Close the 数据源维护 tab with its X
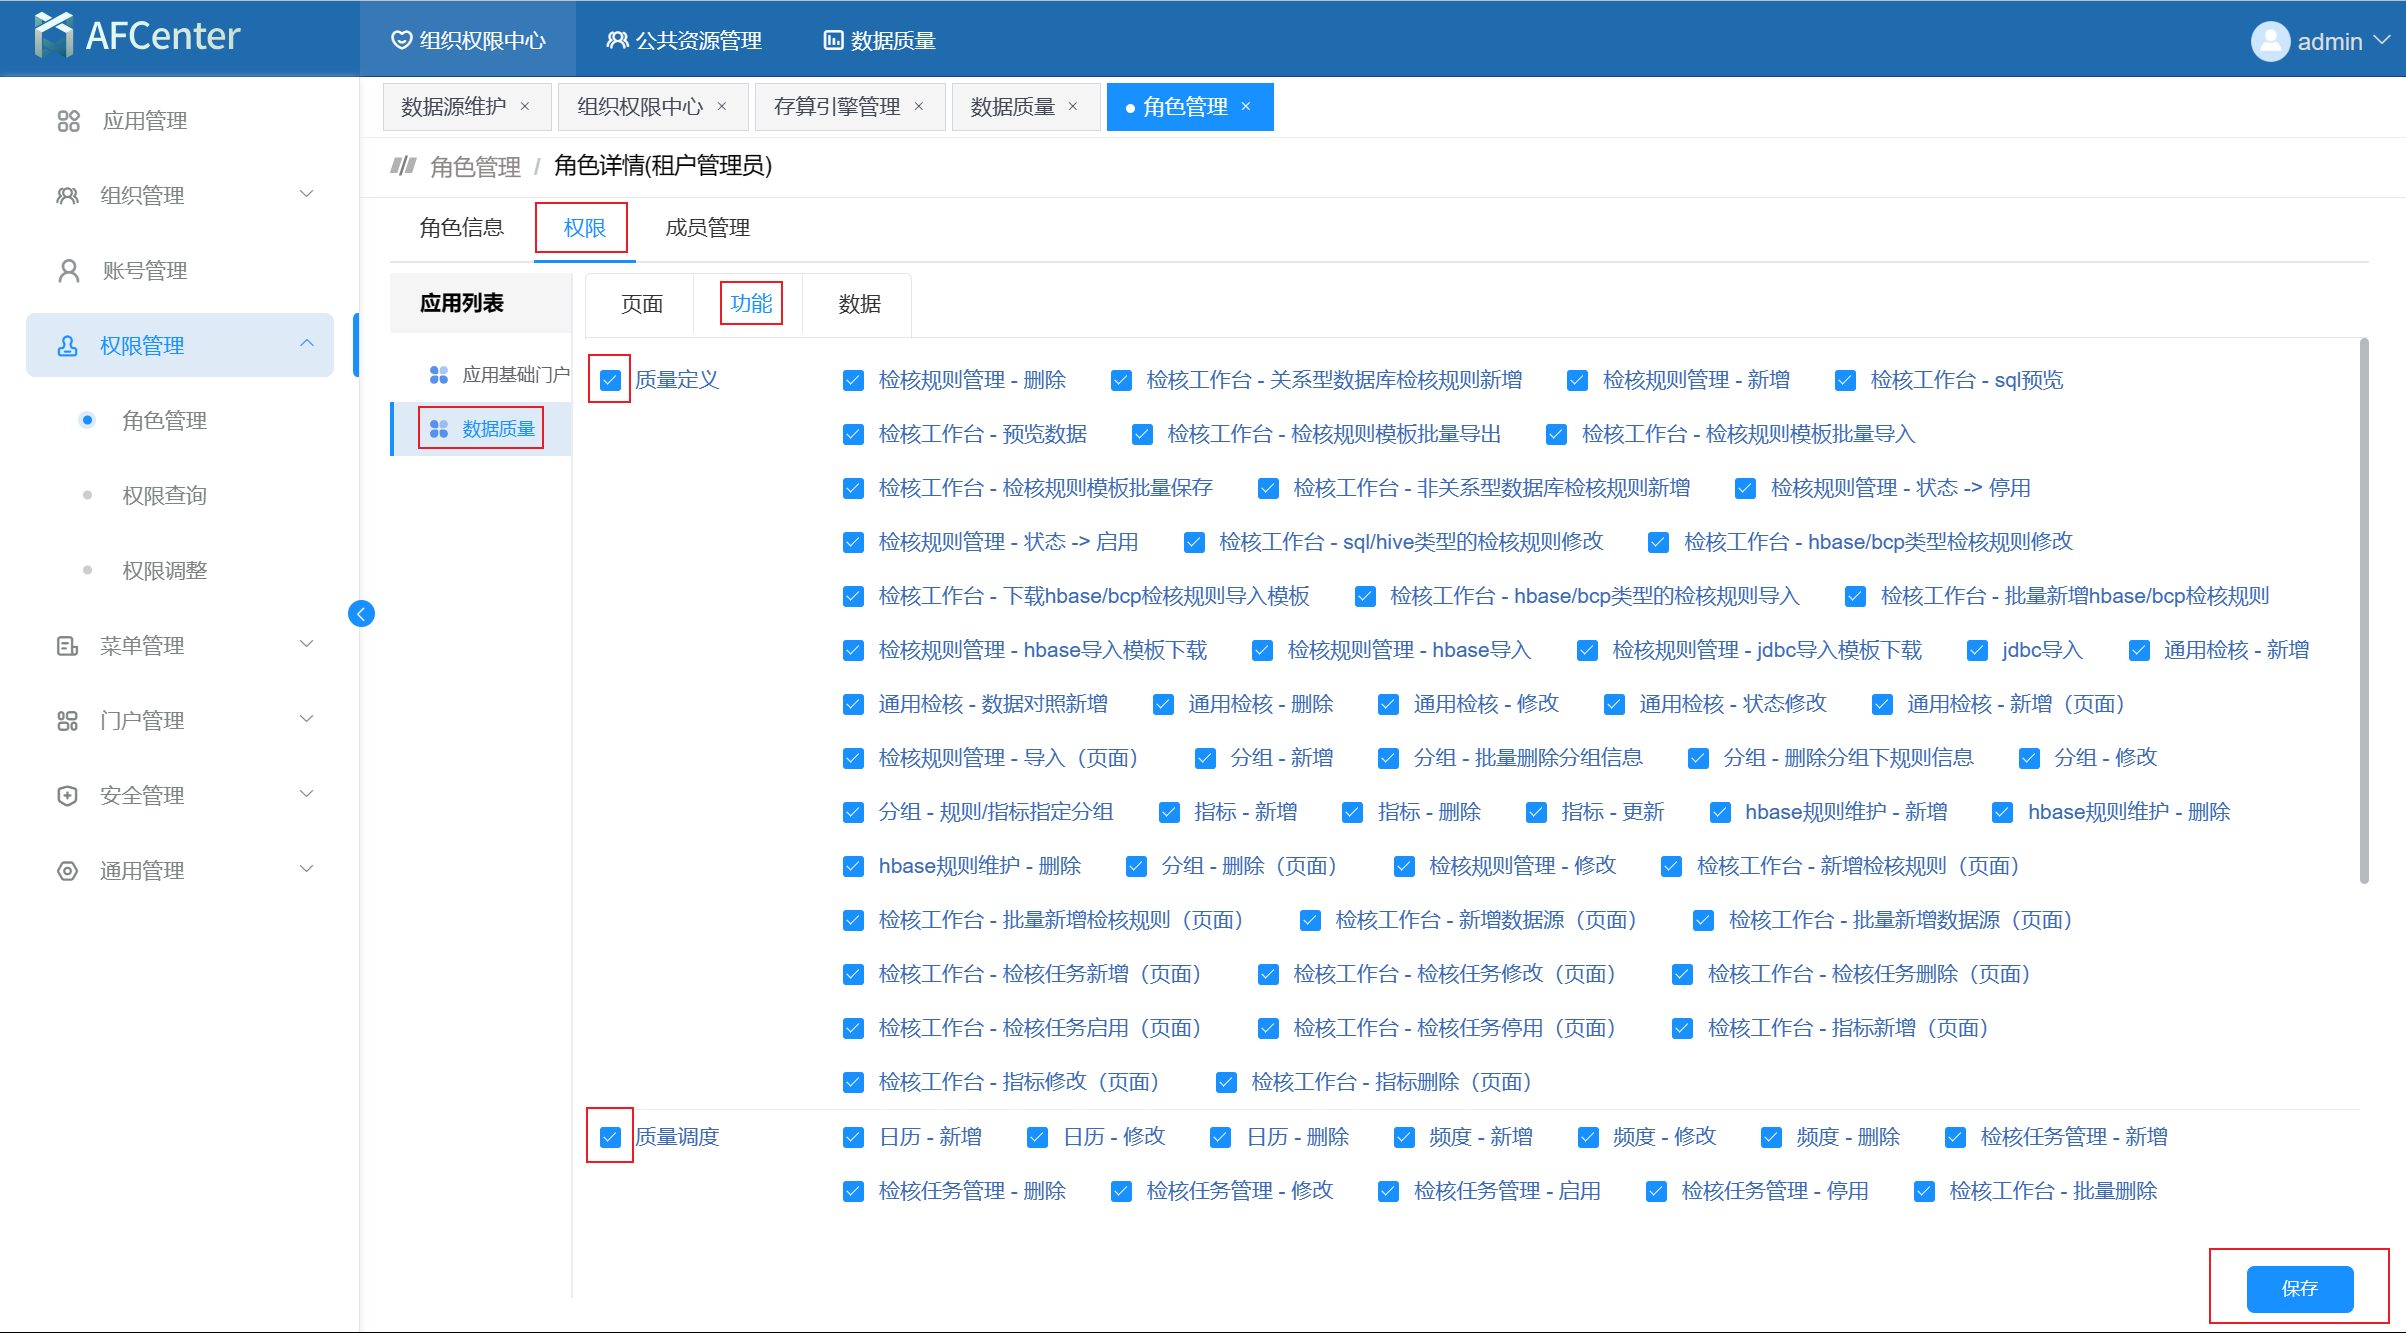The width and height of the screenshot is (2406, 1333). [525, 107]
